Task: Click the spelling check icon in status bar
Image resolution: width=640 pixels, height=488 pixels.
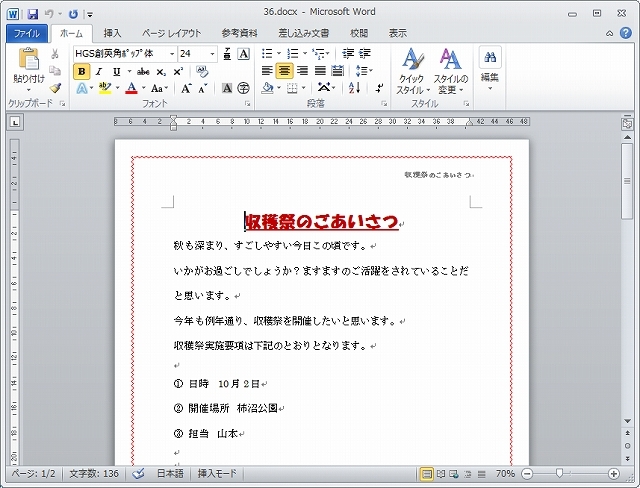Action: pyautogui.click(x=138, y=473)
